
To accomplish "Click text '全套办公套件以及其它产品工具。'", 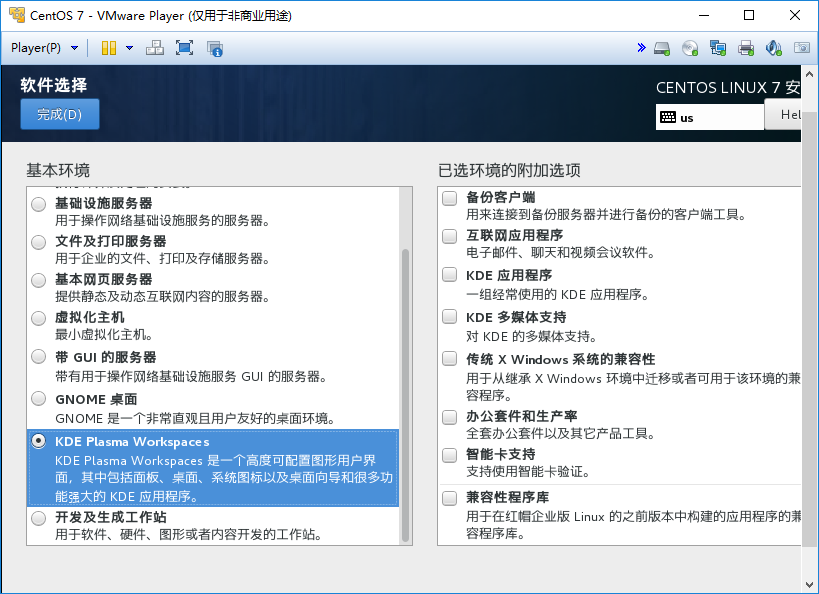I will [560, 433].
